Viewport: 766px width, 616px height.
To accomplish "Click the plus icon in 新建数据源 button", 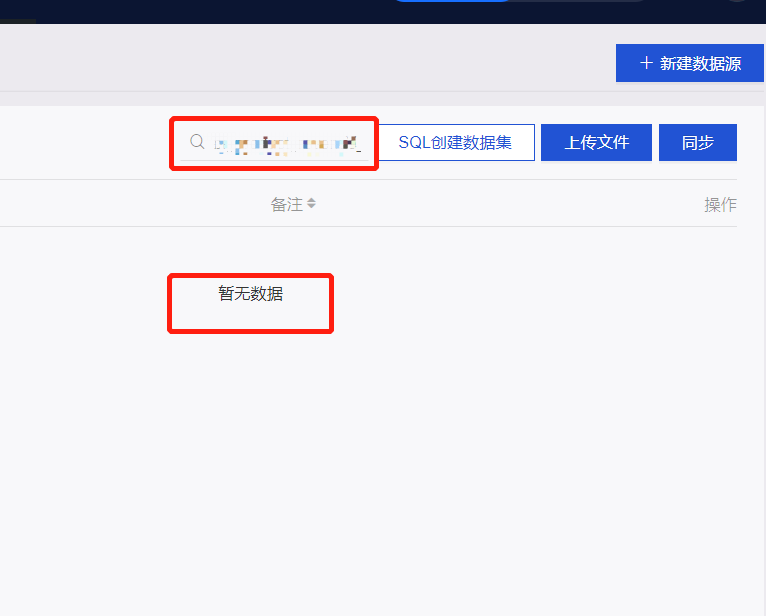I will [x=646, y=63].
